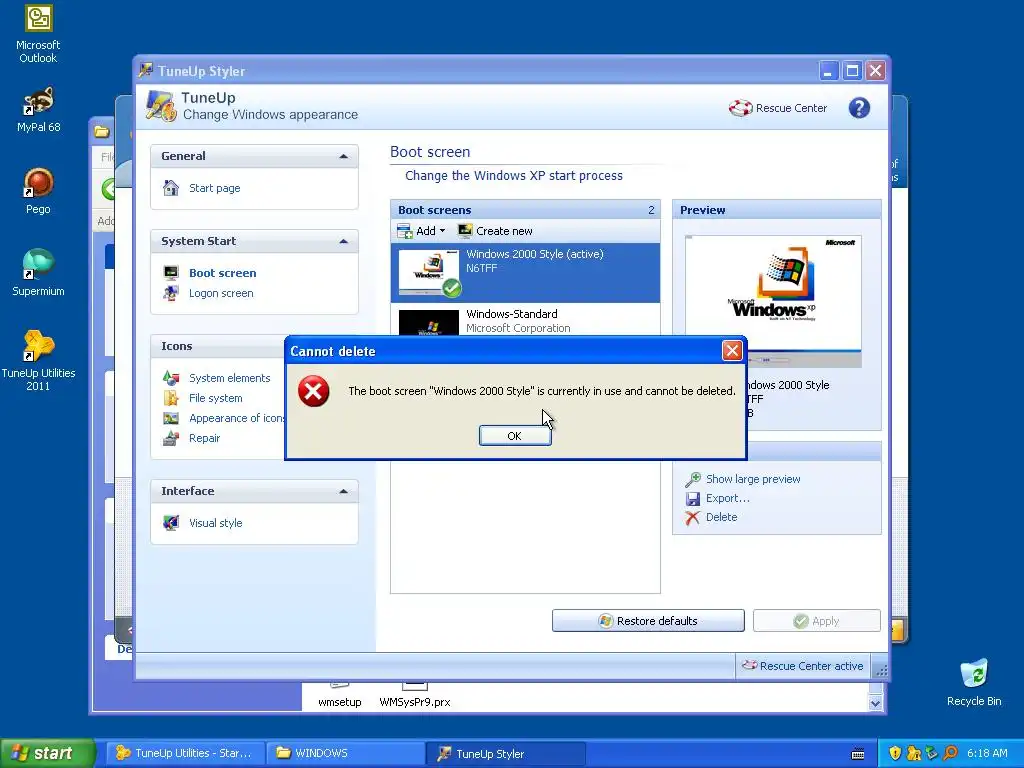Maximize the TuneUp Styler window
This screenshot has width=1024, height=768.
852,71
